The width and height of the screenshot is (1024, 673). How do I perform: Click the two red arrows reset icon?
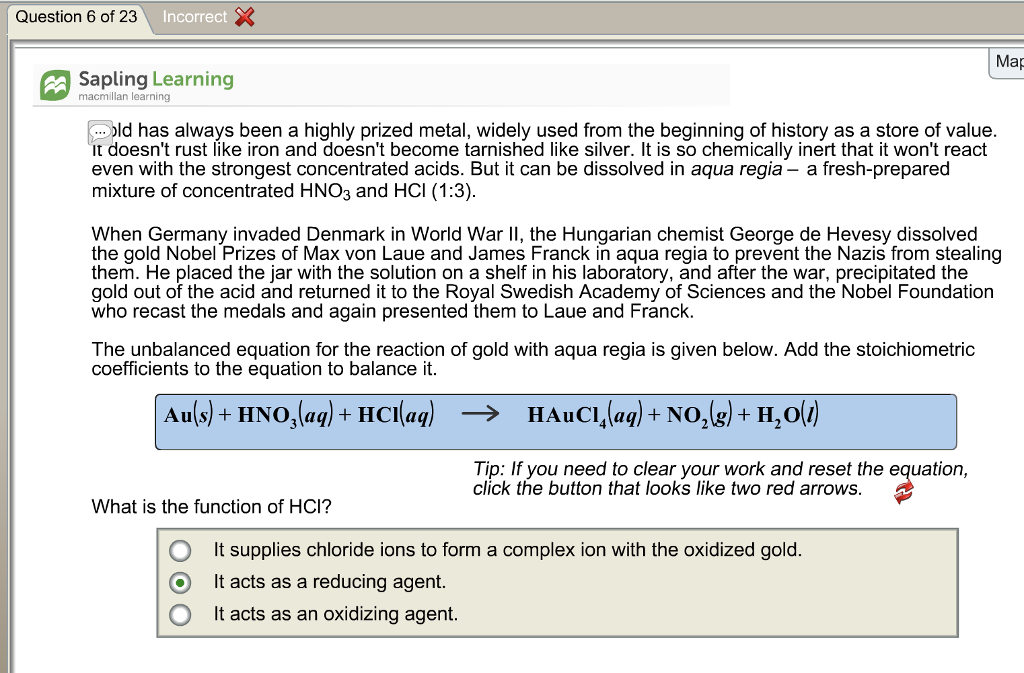[x=901, y=489]
